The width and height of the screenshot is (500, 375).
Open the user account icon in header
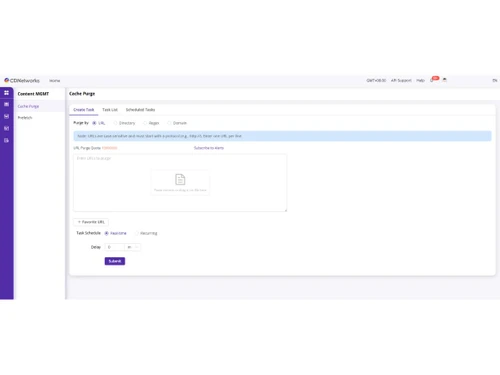coord(445,80)
